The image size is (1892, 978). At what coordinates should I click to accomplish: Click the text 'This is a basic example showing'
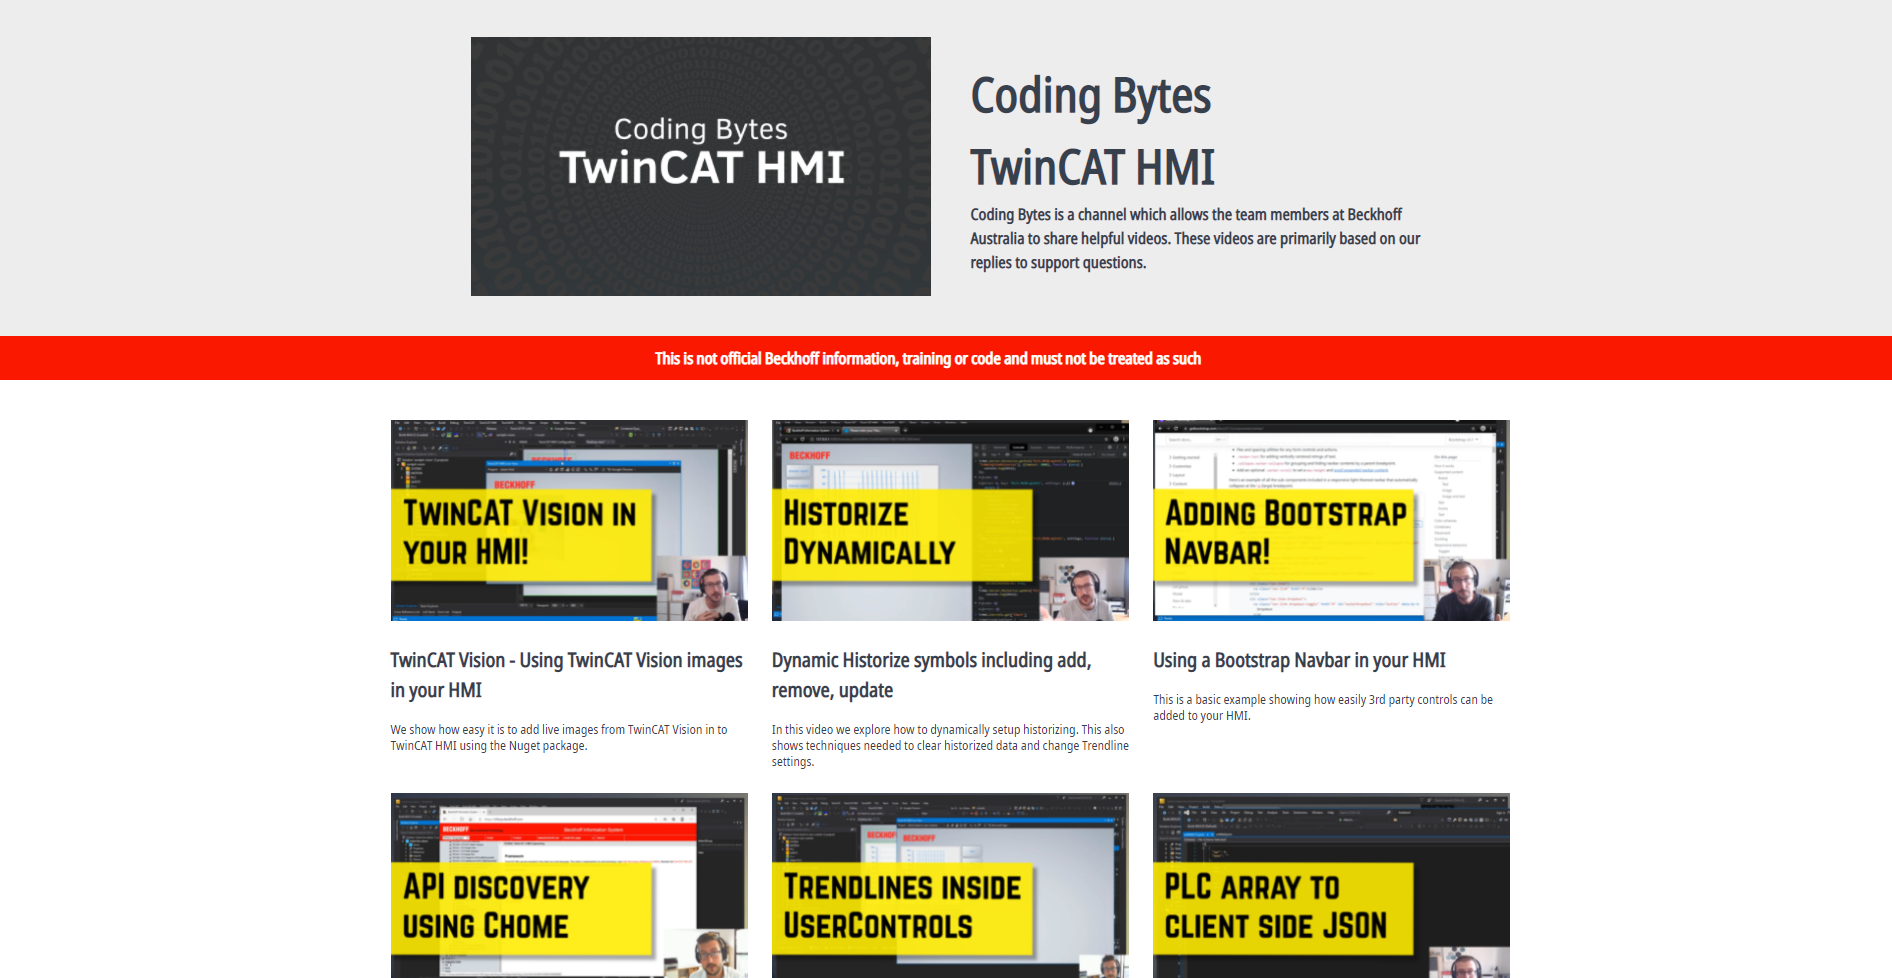(1323, 707)
